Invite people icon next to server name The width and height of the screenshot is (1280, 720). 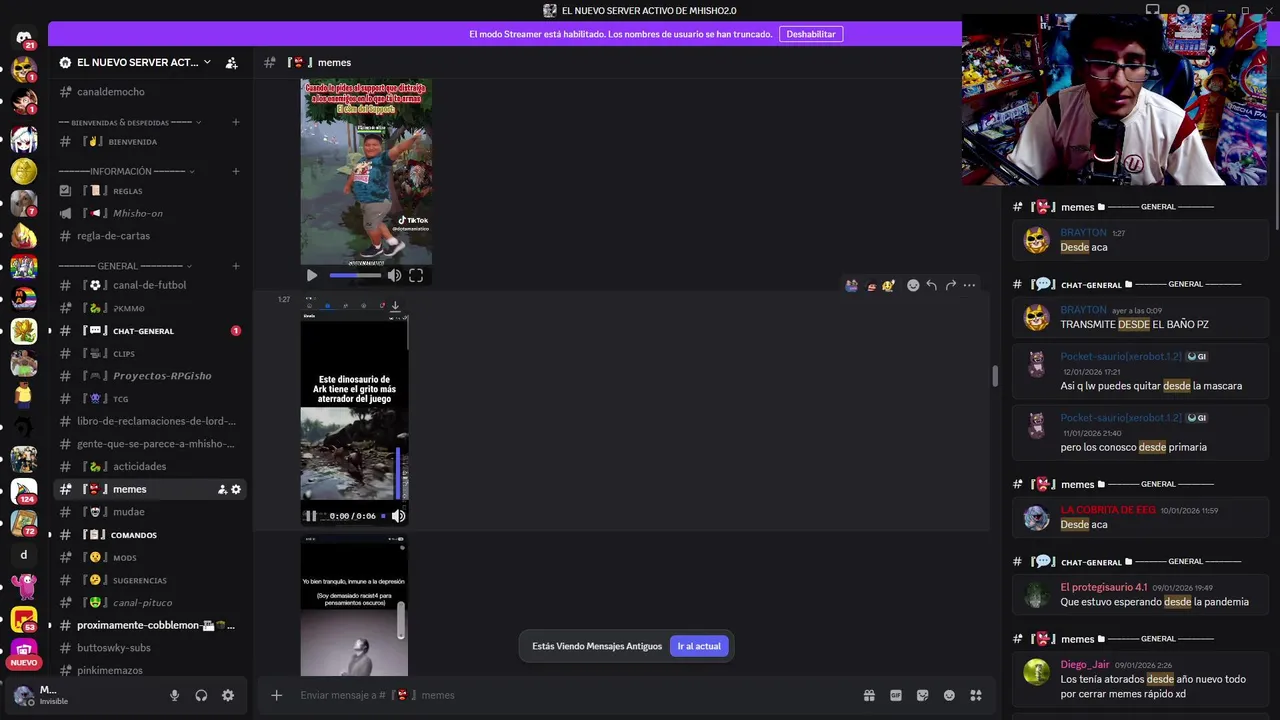232,62
